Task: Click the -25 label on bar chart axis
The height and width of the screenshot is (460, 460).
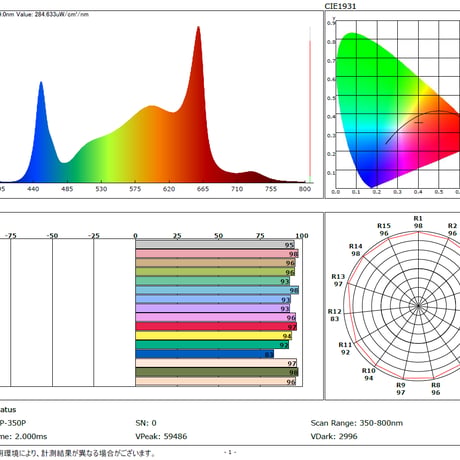Action: pos(94,236)
